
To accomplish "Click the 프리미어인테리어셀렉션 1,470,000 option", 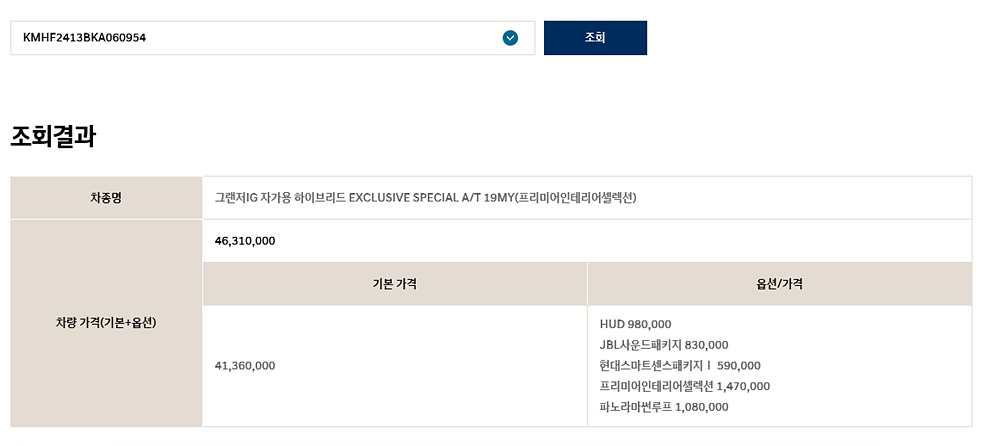I will tap(685, 386).
